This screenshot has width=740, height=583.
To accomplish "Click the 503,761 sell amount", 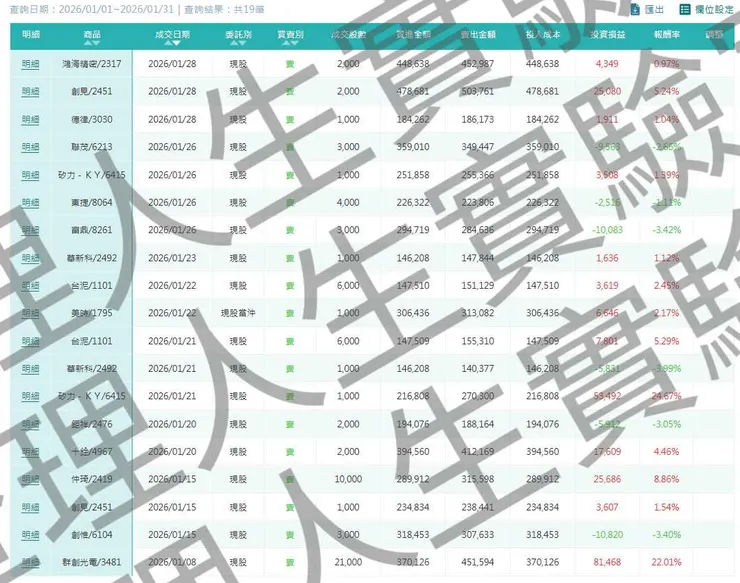I will pyautogui.click(x=478, y=92).
